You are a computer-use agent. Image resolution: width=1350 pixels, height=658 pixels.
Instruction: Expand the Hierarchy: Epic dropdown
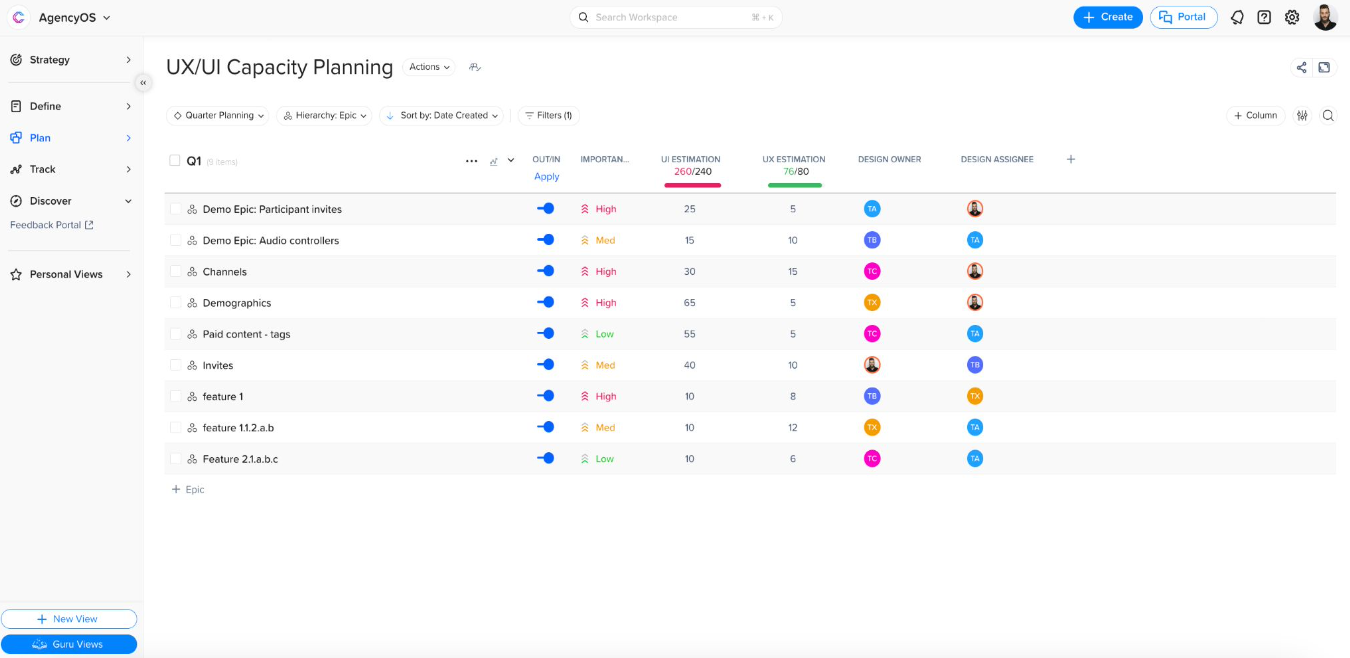coord(325,116)
